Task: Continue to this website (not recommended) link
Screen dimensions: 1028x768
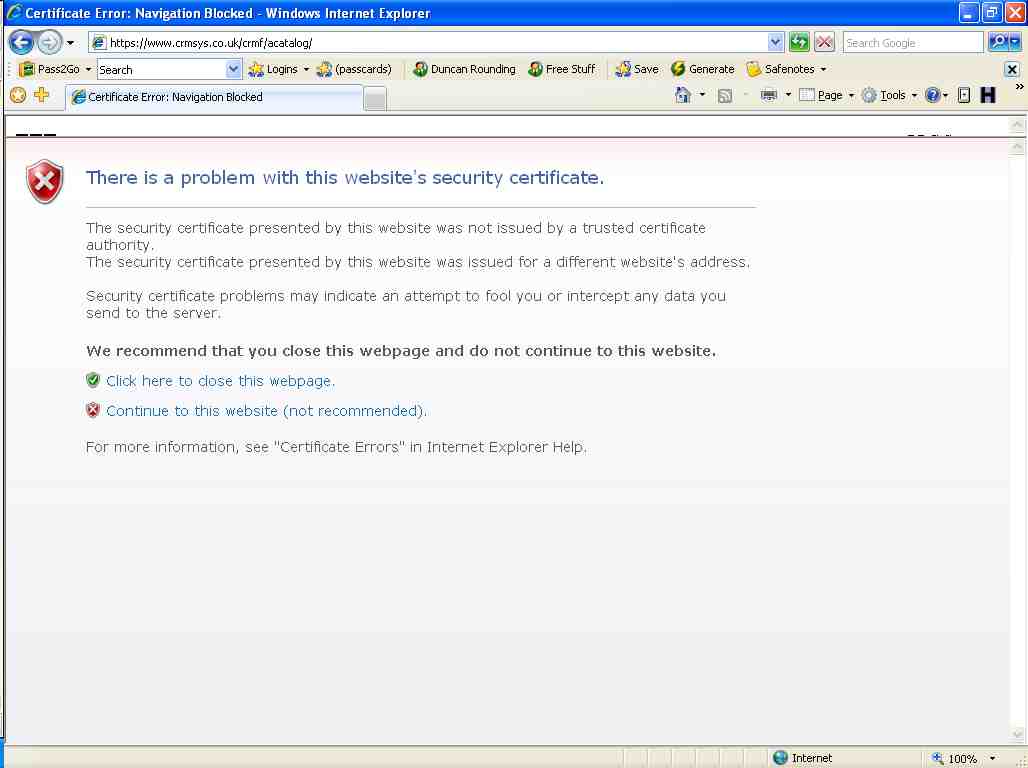Action: point(266,411)
